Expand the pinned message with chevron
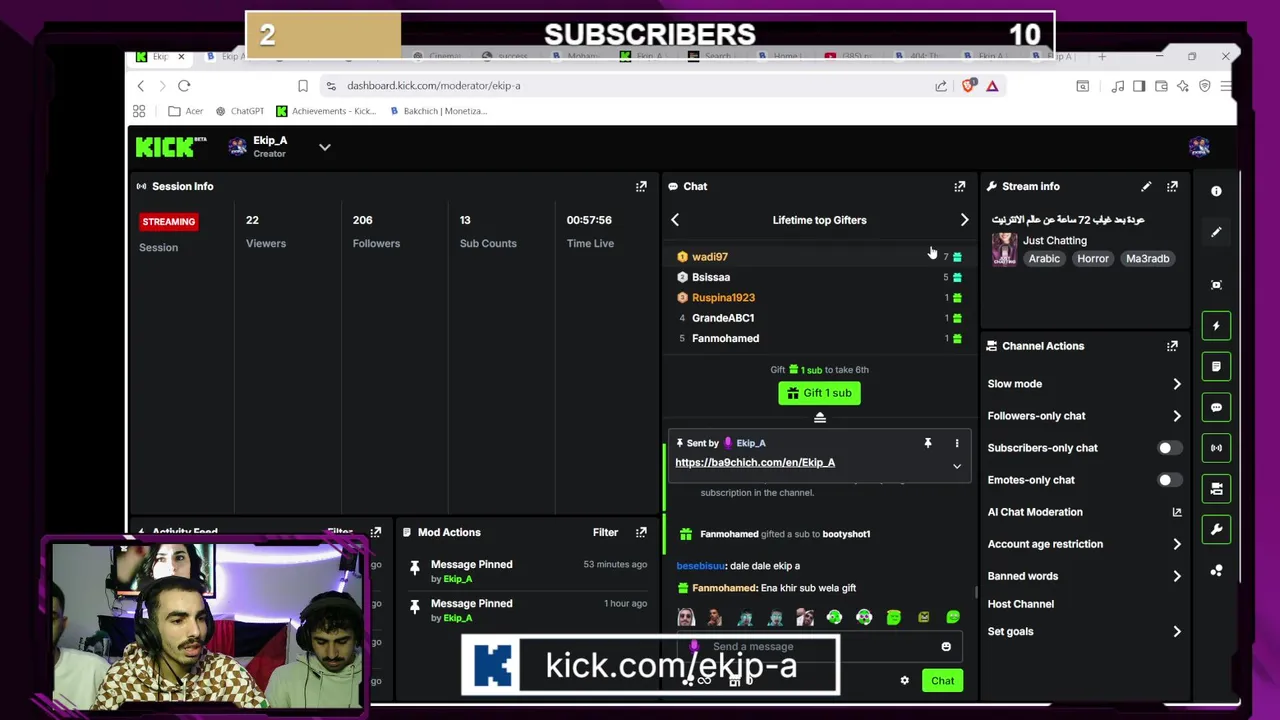Screen dimensions: 1280x720 [957, 466]
